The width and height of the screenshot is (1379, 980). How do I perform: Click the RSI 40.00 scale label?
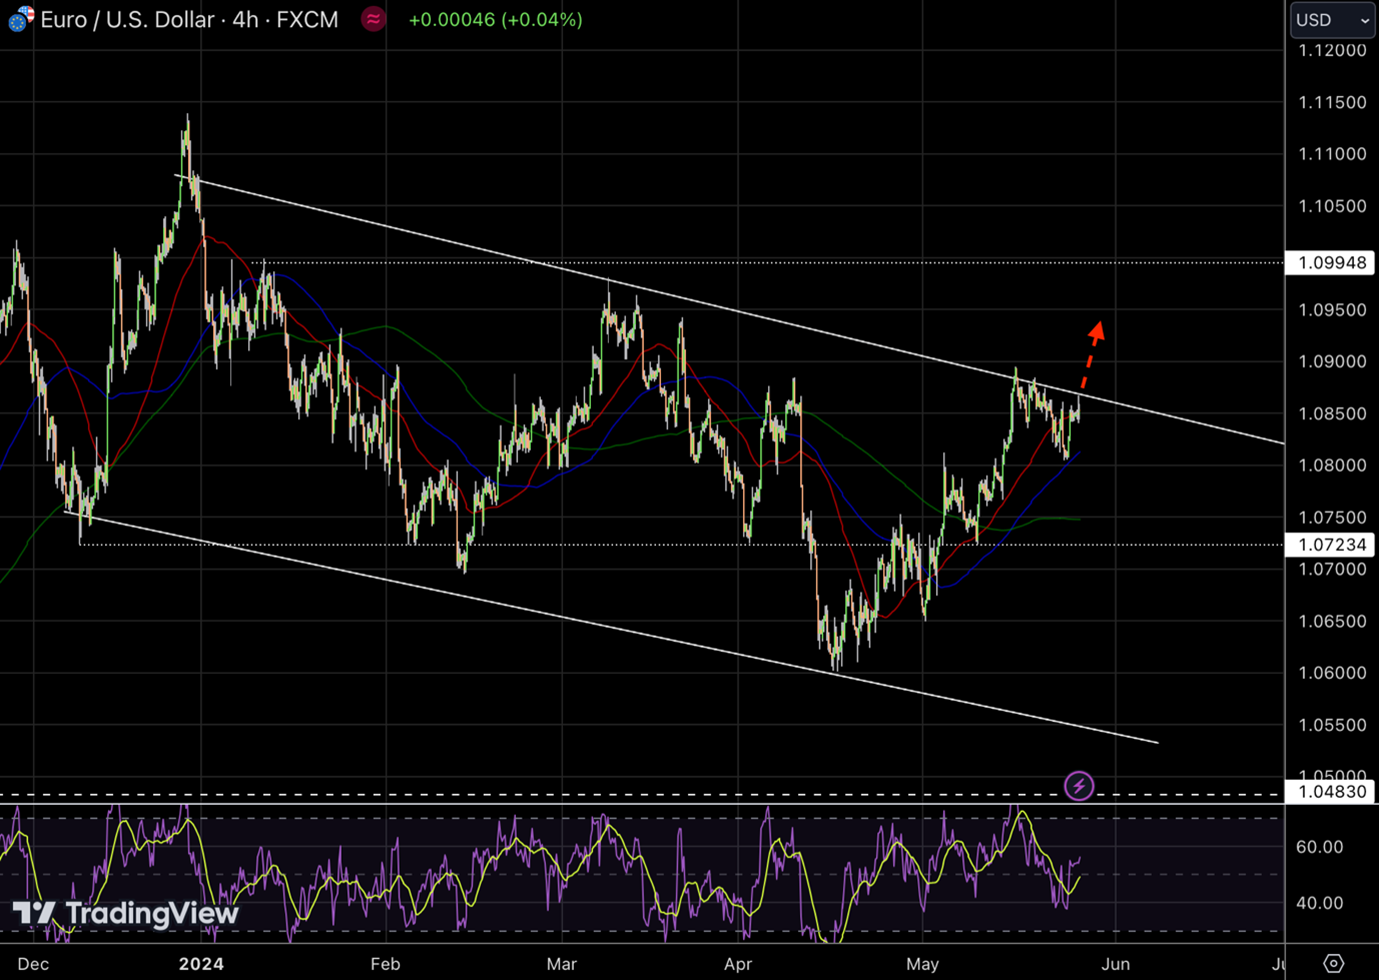point(1319,903)
